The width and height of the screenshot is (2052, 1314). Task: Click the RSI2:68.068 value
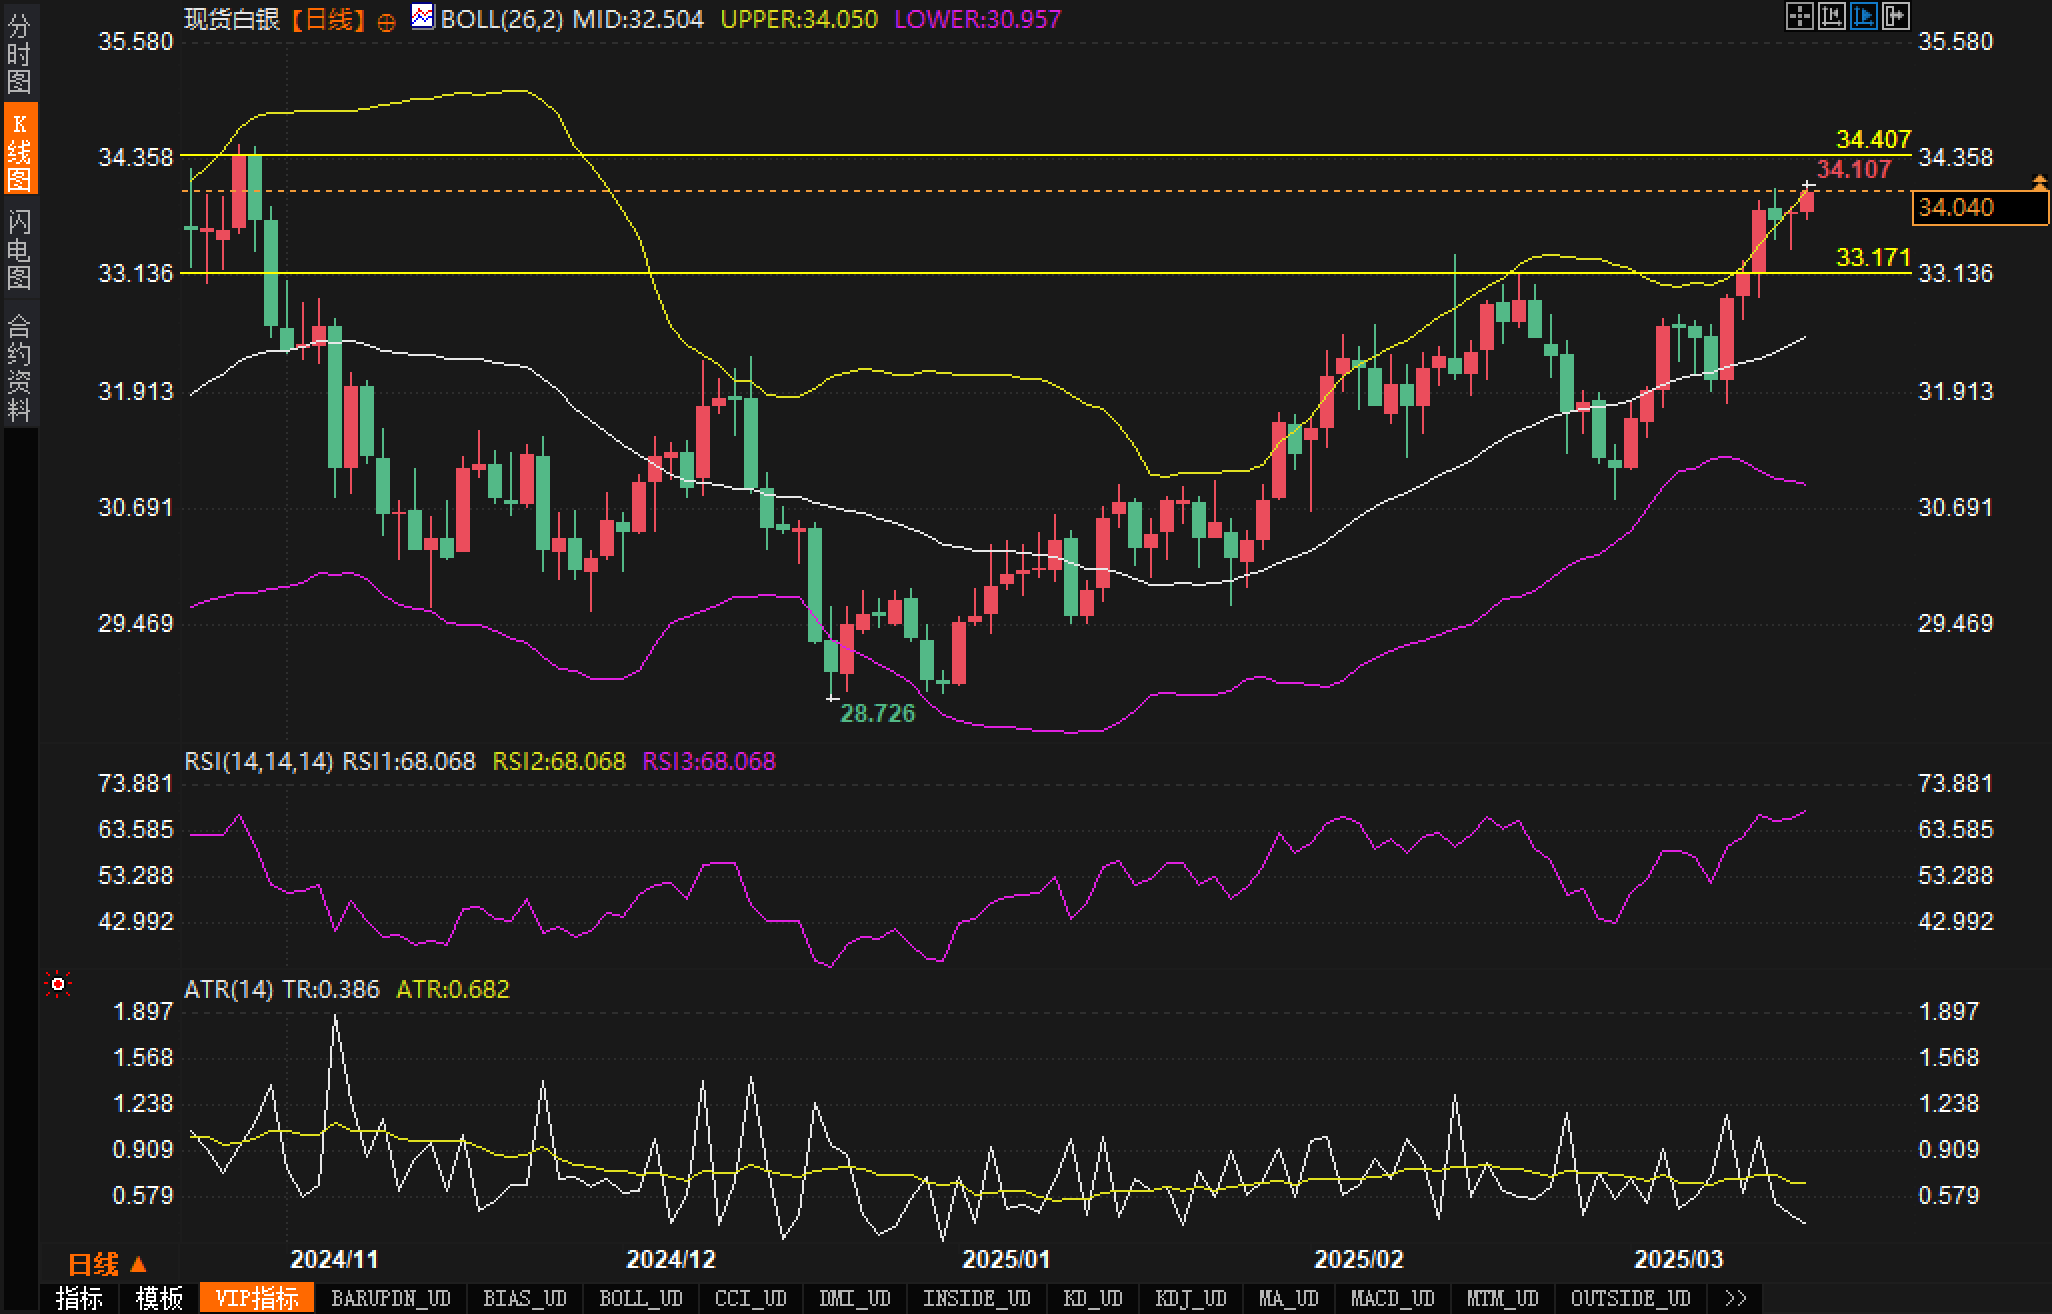click(x=559, y=761)
